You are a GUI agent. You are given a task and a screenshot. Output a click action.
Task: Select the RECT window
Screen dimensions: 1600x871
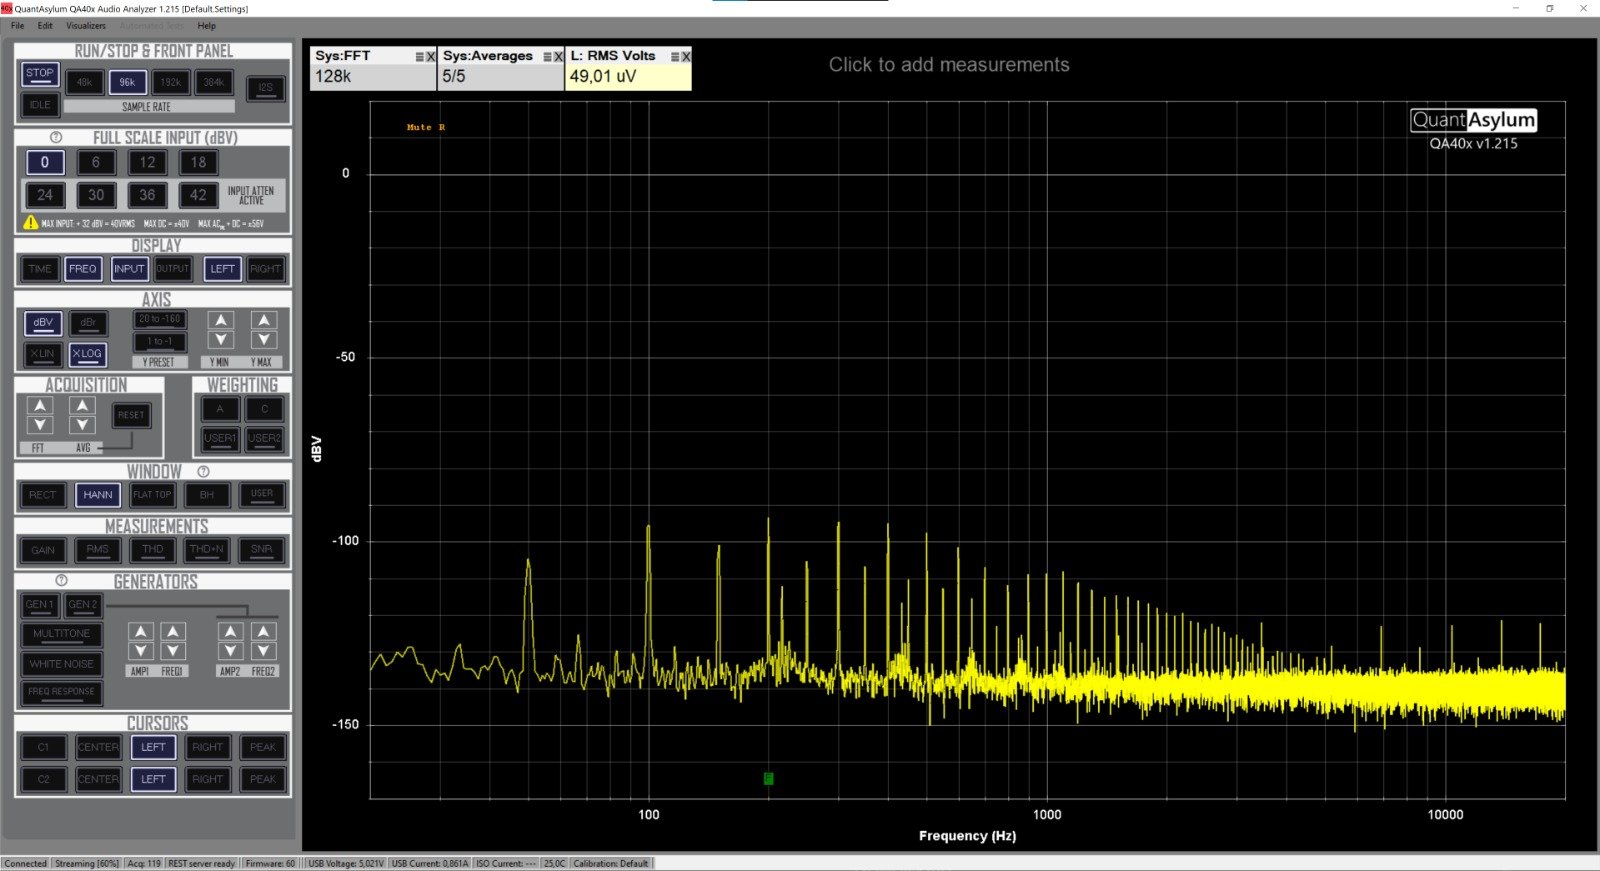tap(42, 495)
